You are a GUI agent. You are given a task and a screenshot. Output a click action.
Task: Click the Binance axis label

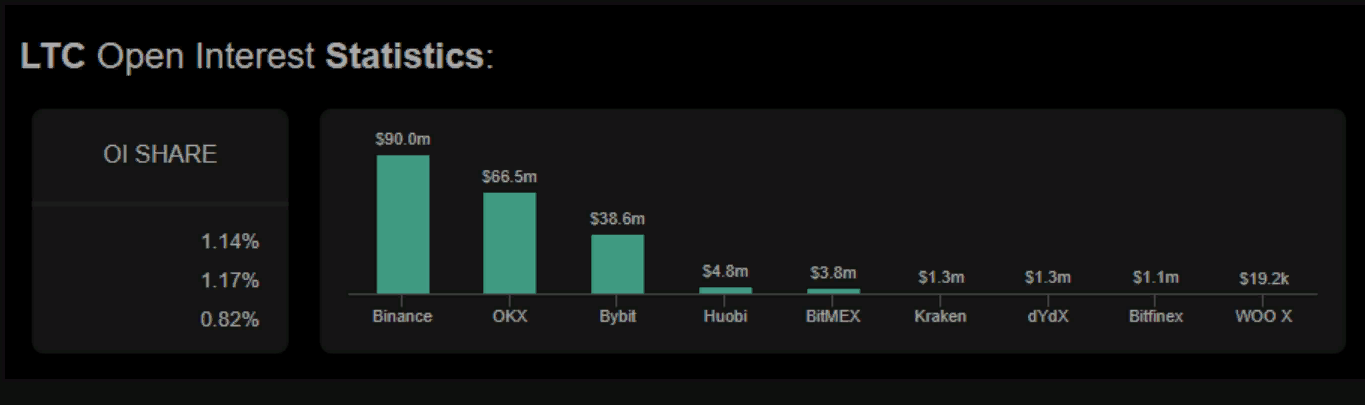tap(402, 317)
